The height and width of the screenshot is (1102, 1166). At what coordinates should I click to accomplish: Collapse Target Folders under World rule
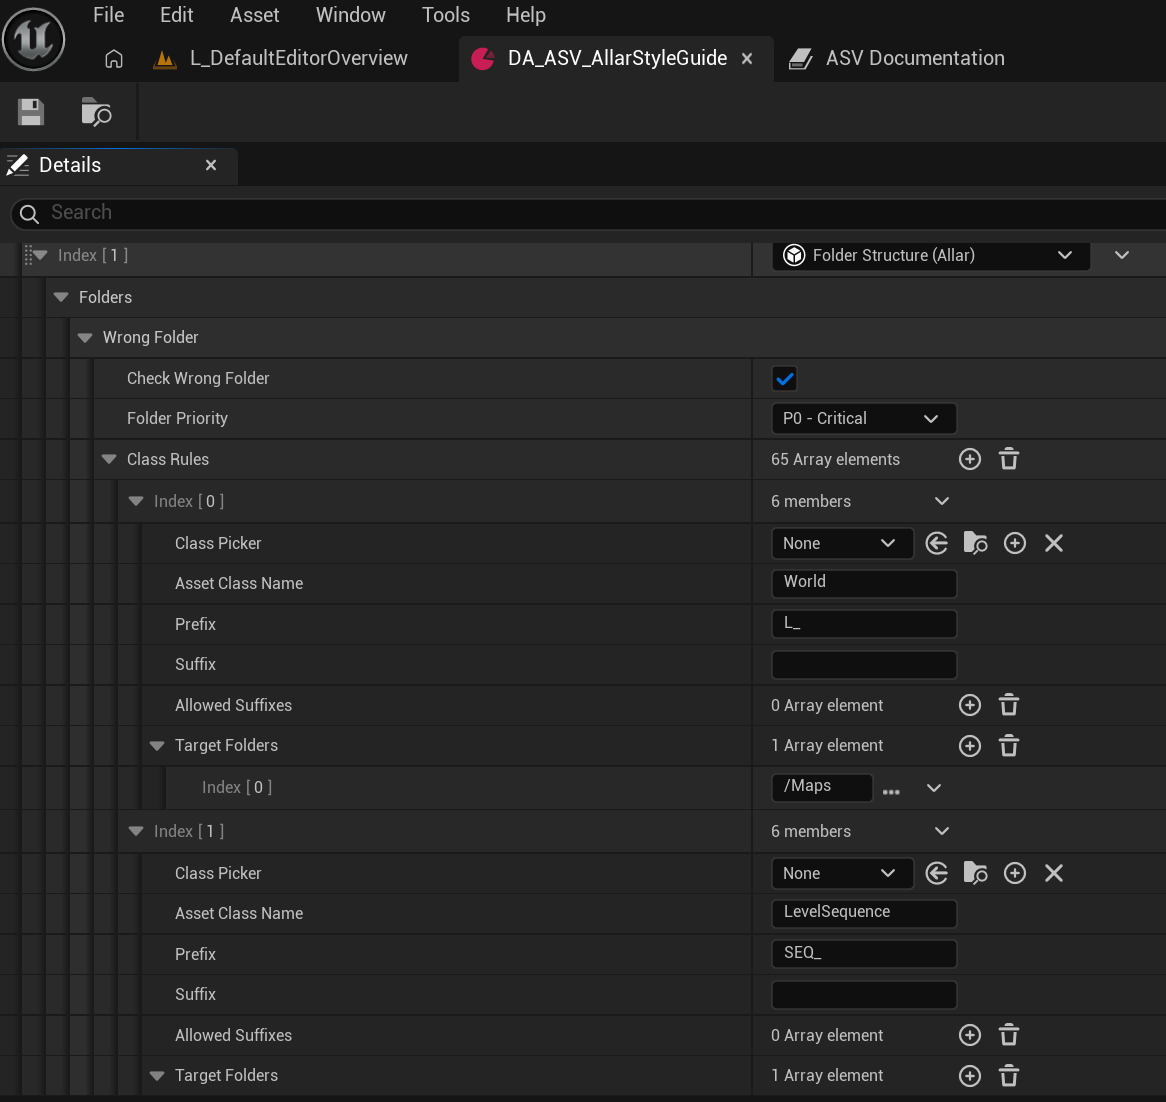coord(157,746)
